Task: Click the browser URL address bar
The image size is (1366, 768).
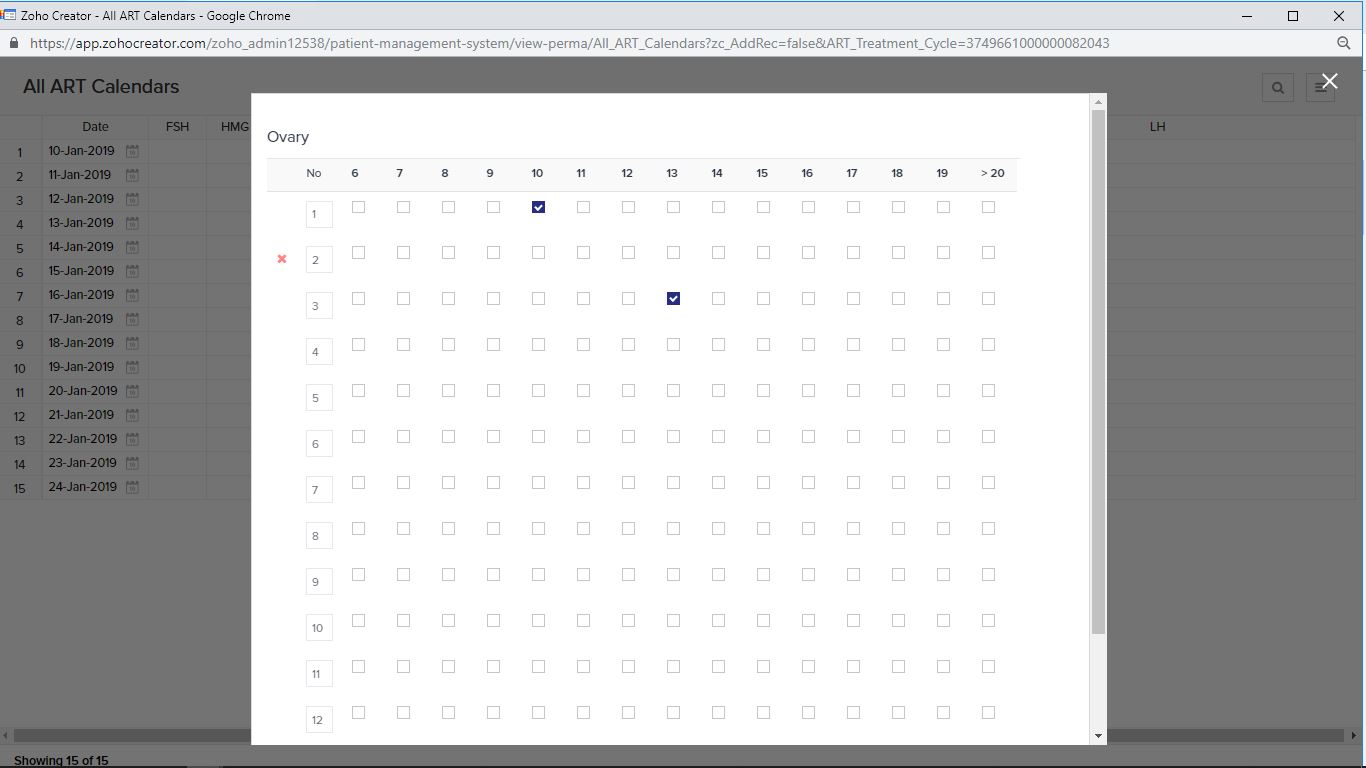Action: coord(570,43)
